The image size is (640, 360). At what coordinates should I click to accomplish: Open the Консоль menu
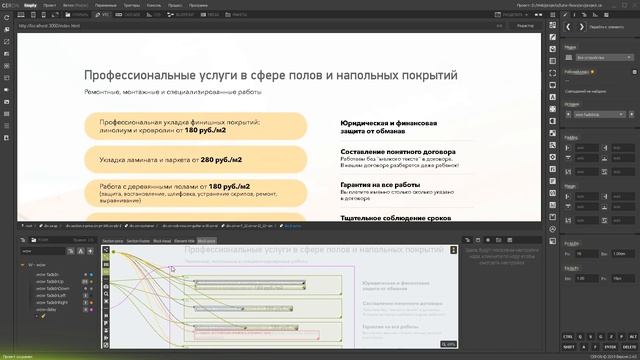coord(154,5)
